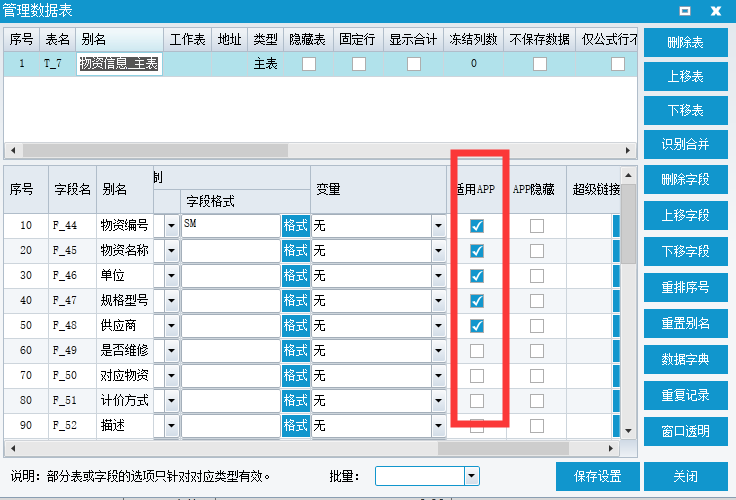Click the 识别合并 button
This screenshot has width=736, height=500.
tap(685, 144)
